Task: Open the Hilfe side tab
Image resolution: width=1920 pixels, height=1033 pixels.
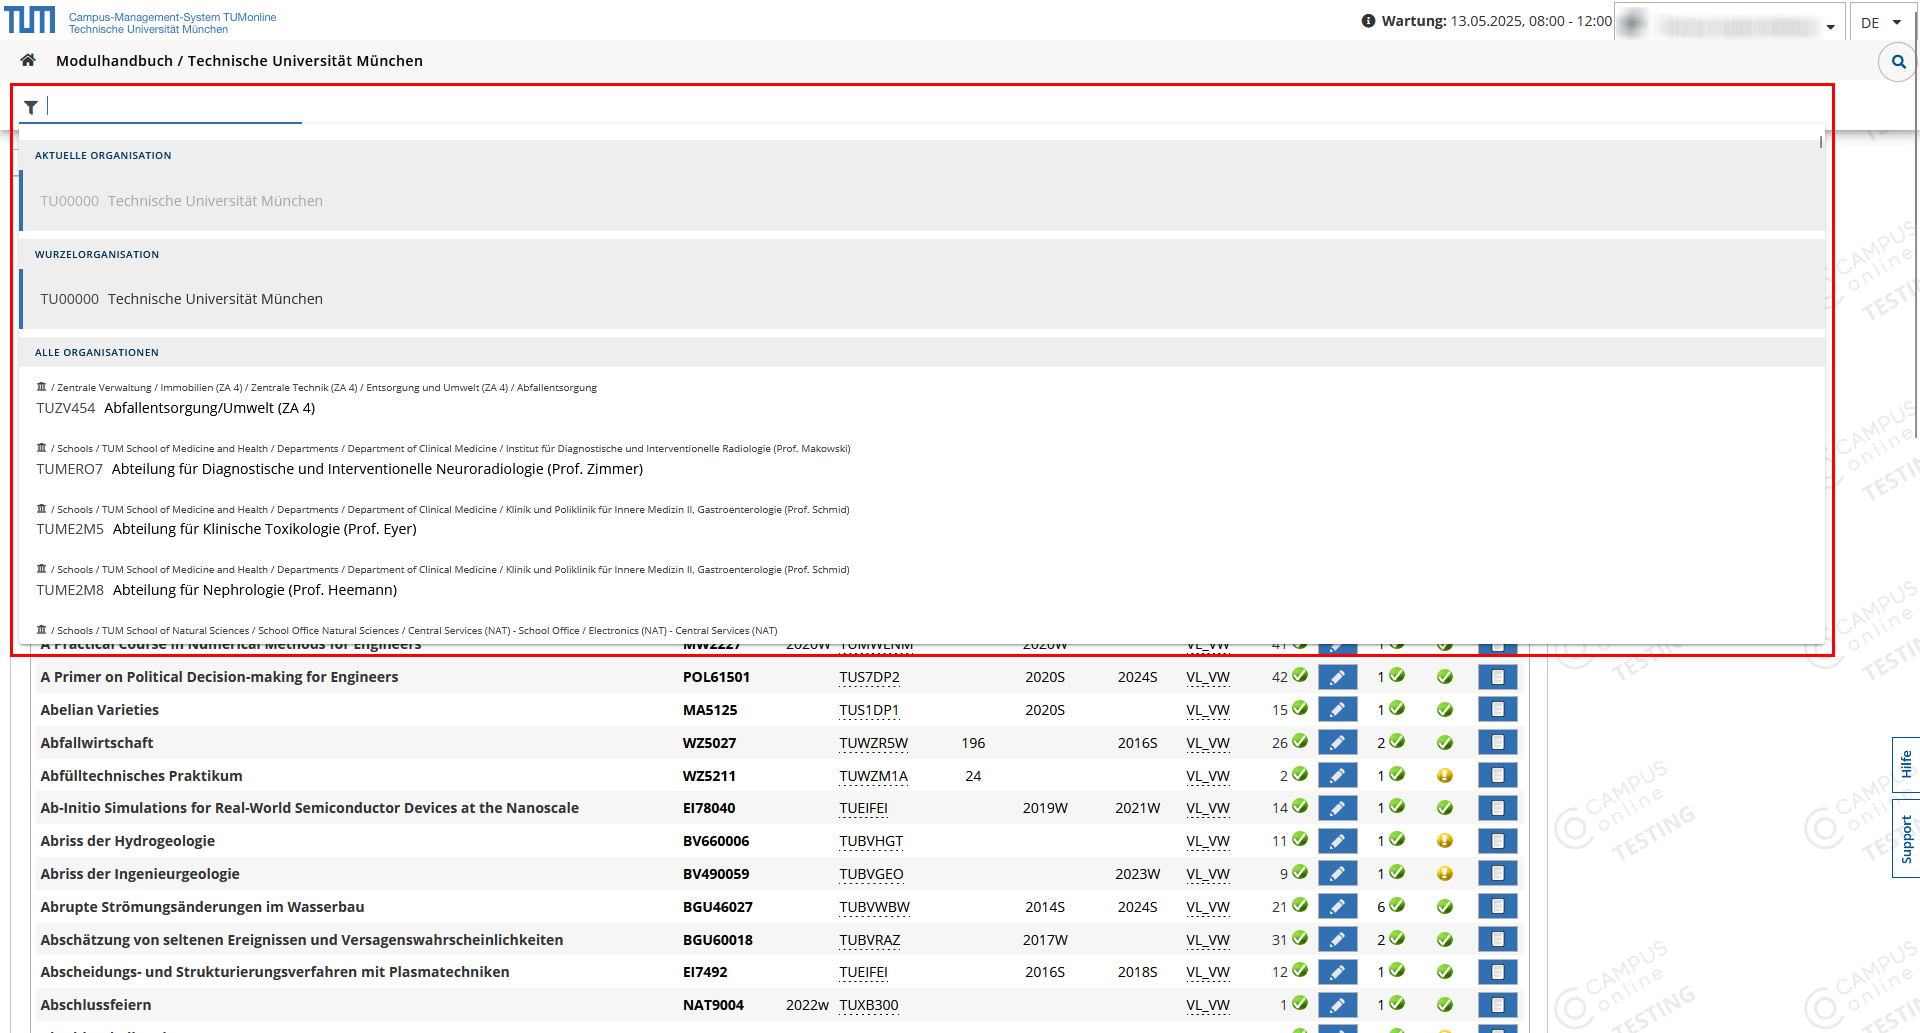Action: [1906, 765]
